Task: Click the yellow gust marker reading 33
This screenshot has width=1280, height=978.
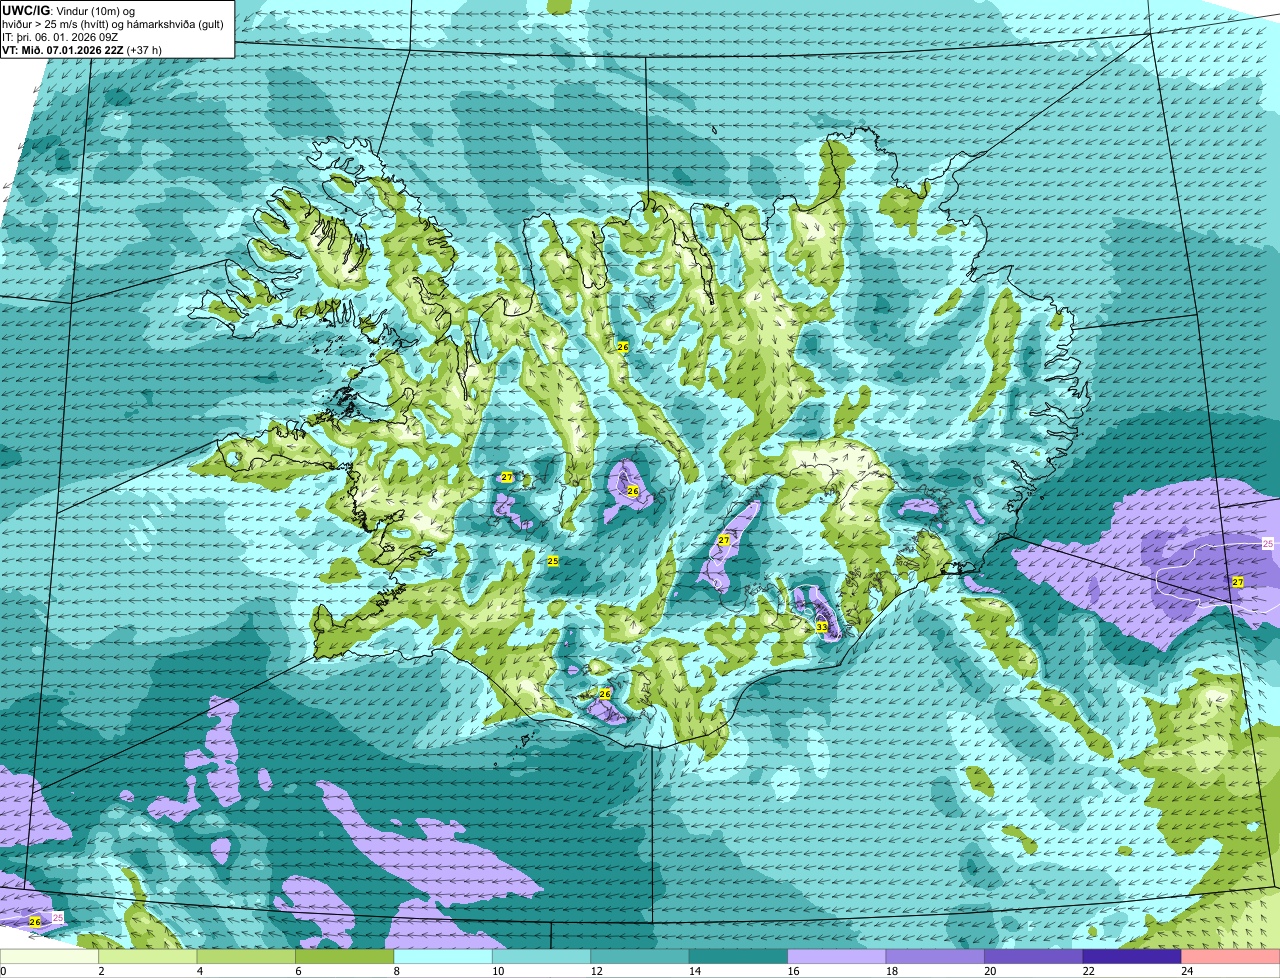Action: [x=821, y=627]
